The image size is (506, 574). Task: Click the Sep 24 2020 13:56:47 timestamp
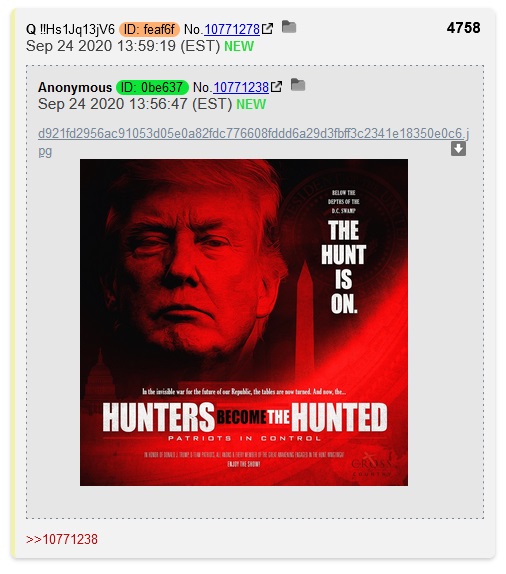pyautogui.click(x=135, y=104)
